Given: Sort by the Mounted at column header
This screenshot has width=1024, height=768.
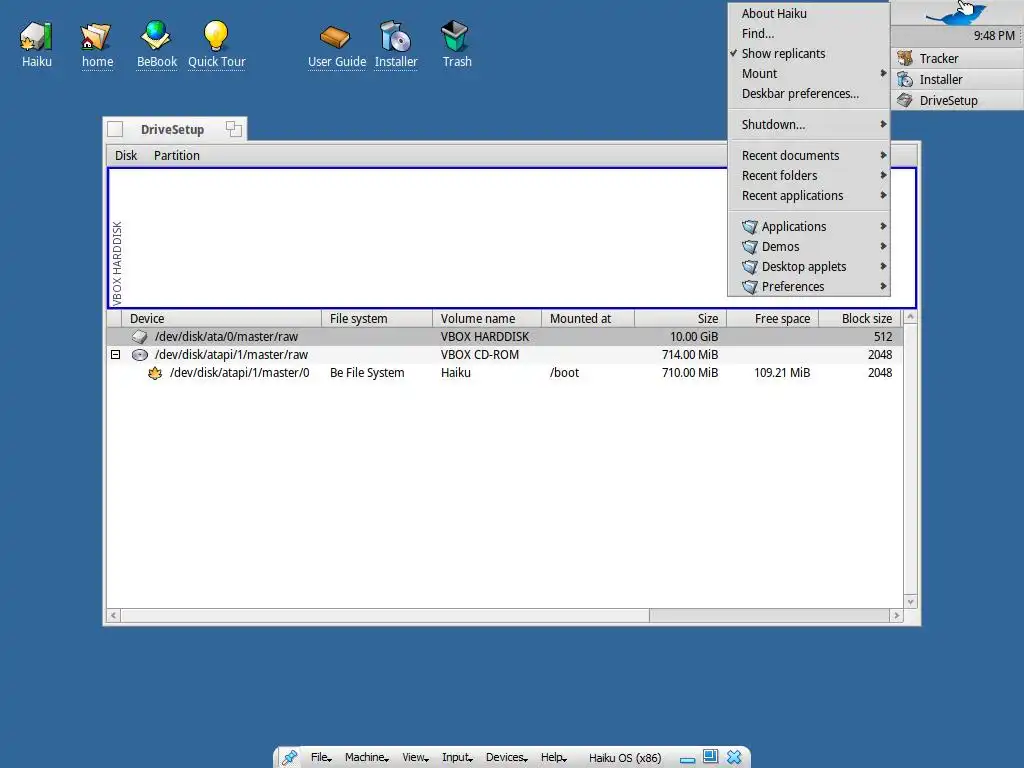Looking at the screenshot, I should (588, 319).
